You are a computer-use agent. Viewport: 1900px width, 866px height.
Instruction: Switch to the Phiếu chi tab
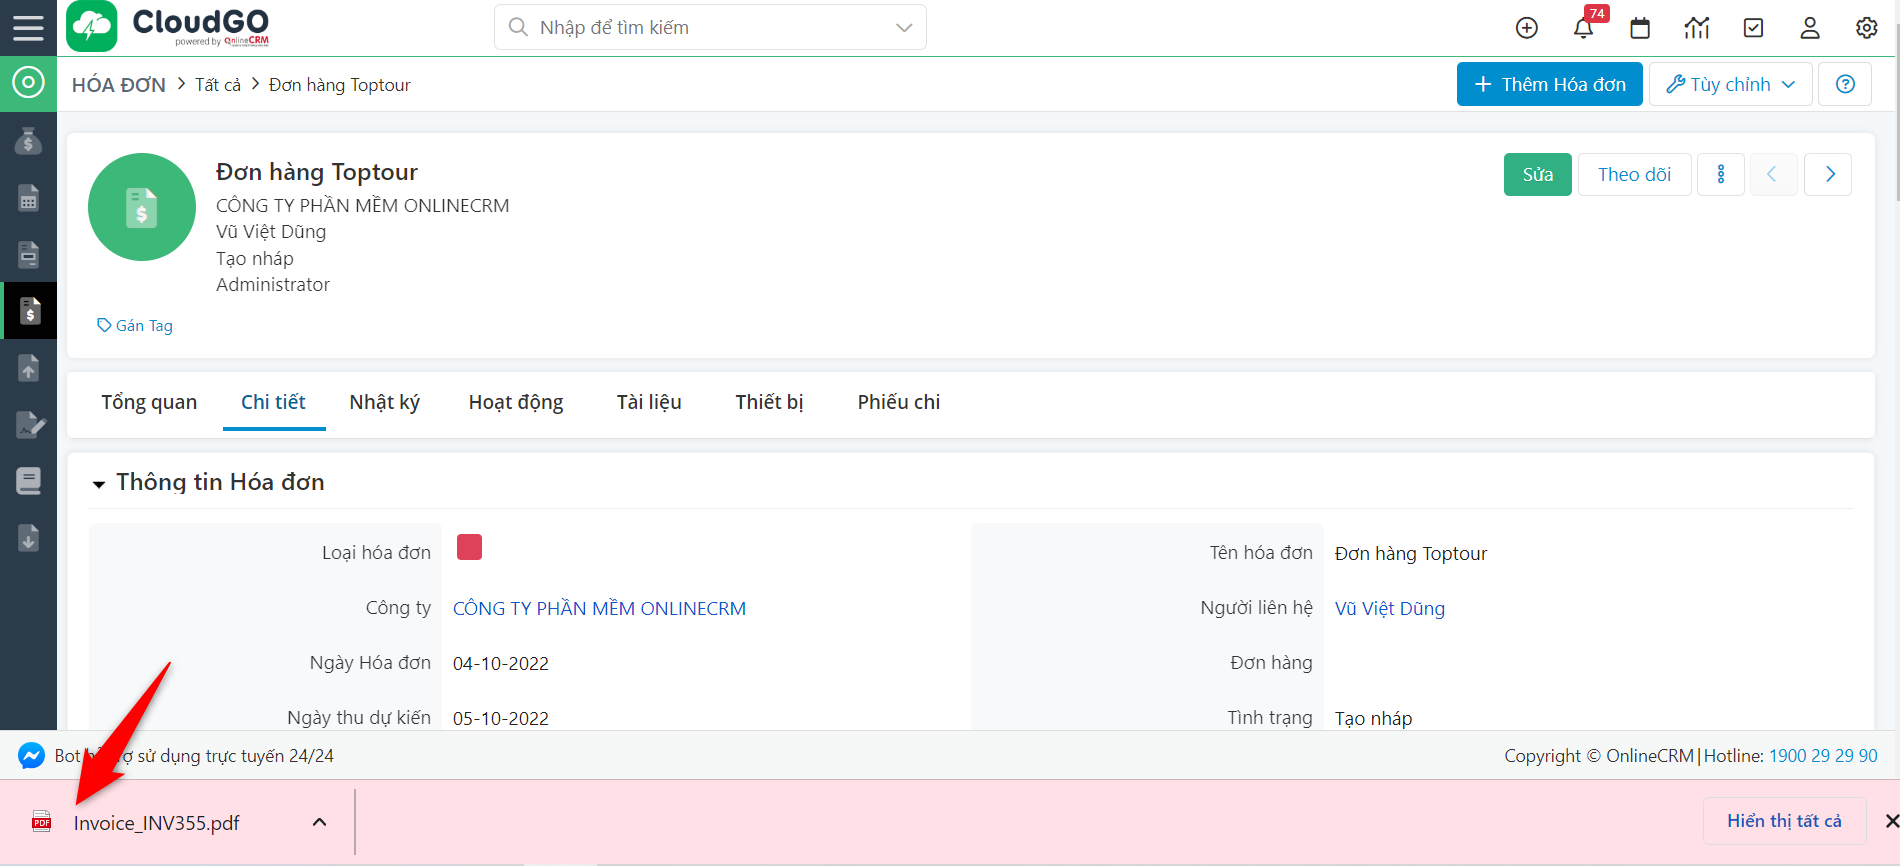point(898,402)
